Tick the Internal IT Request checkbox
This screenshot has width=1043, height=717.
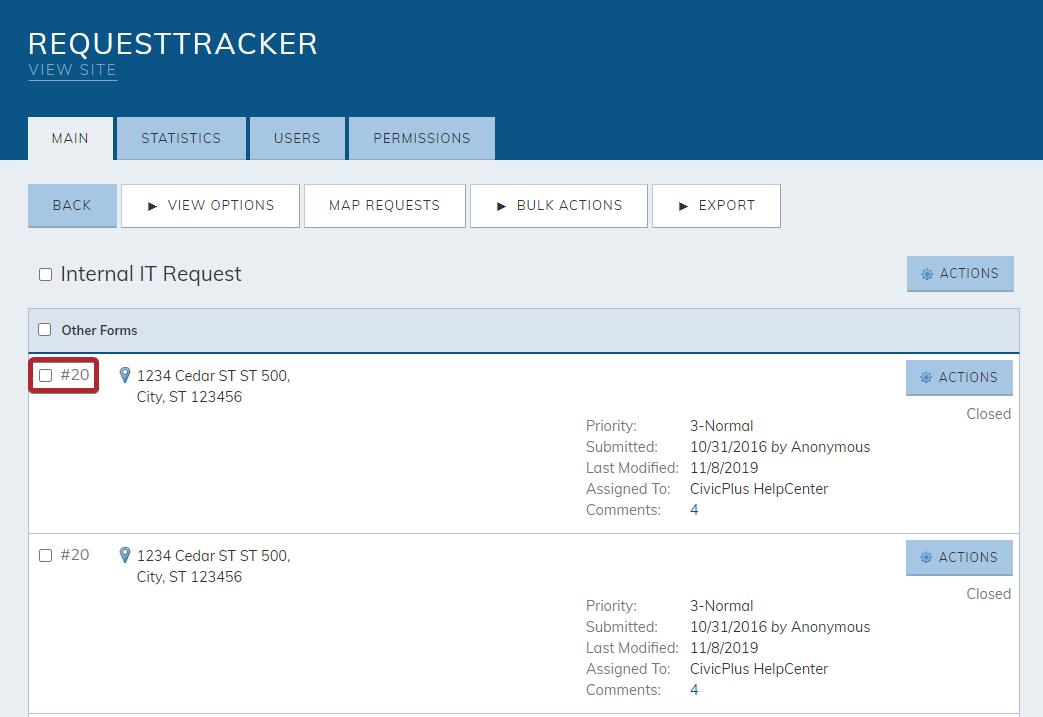(x=45, y=275)
